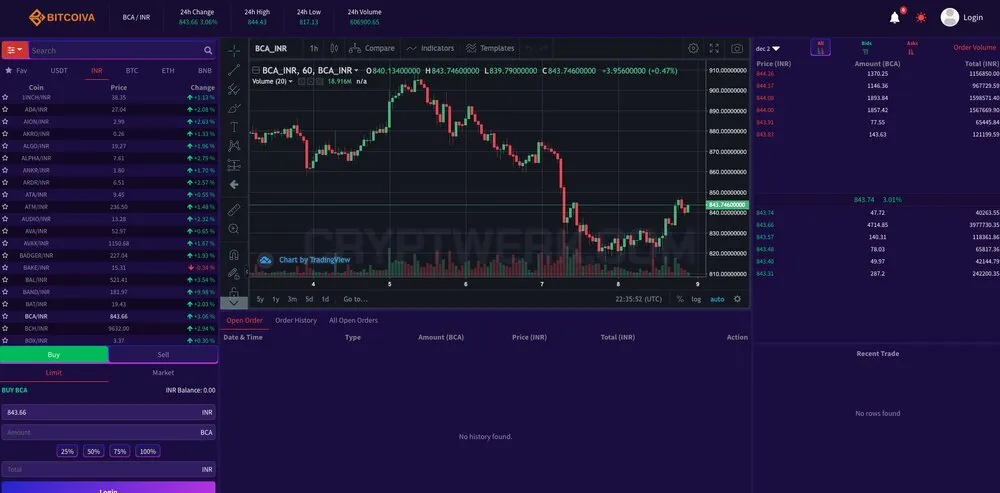Collapse the drawing toolbar with bottom chevron
Viewport: 1000px width, 493px height.
click(x=233, y=303)
